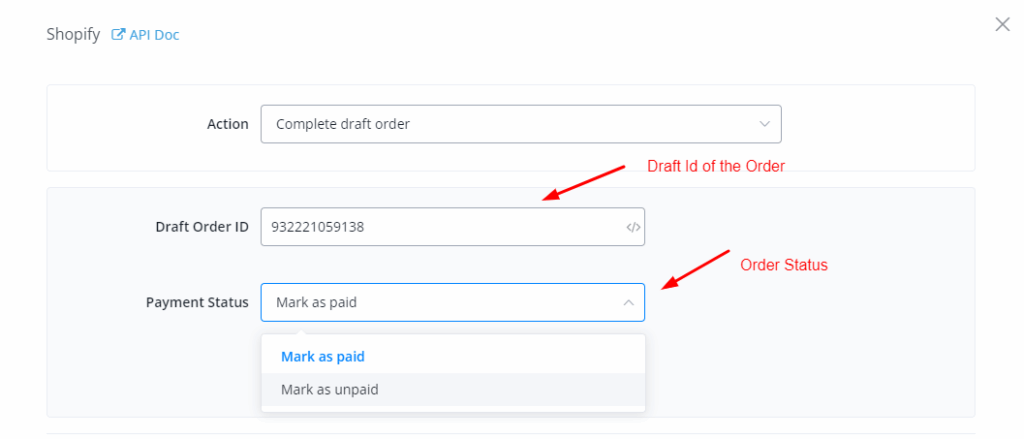Collapse the Payment Status list using the up chevron

(x=628, y=302)
